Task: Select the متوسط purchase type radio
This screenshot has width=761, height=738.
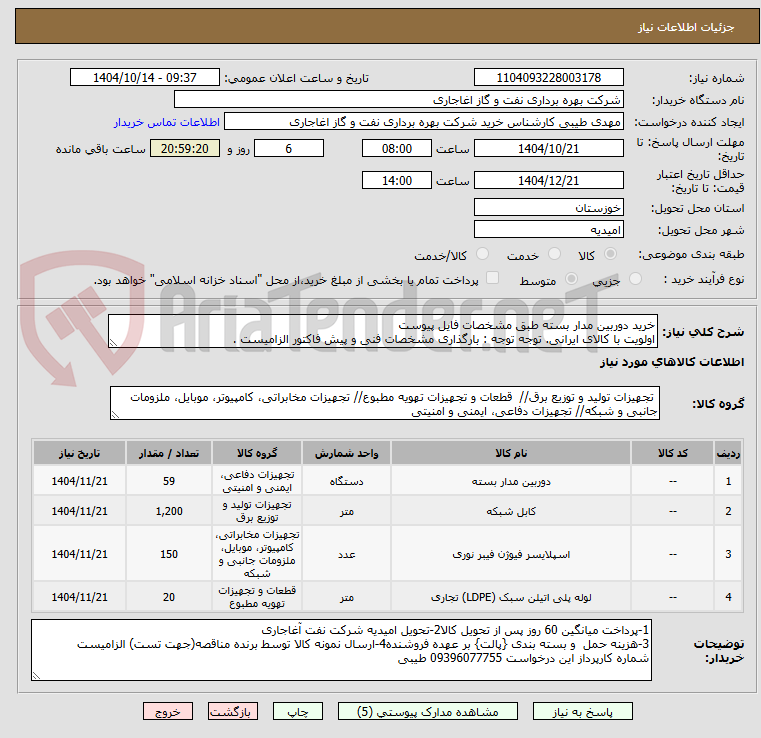Action: [572, 279]
